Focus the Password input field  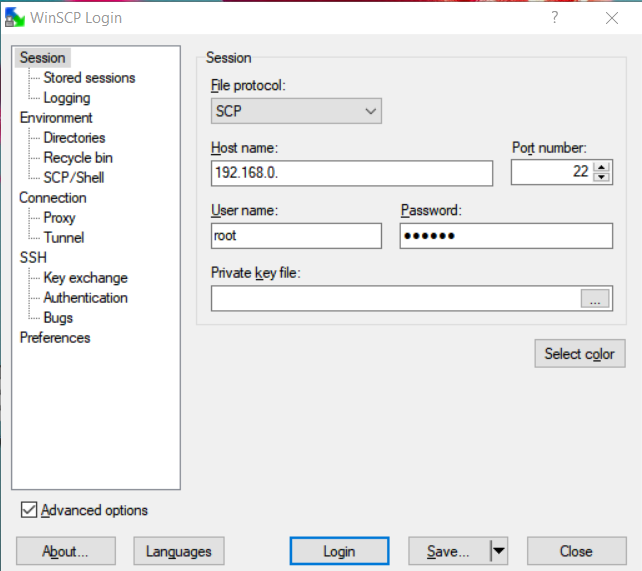[505, 236]
